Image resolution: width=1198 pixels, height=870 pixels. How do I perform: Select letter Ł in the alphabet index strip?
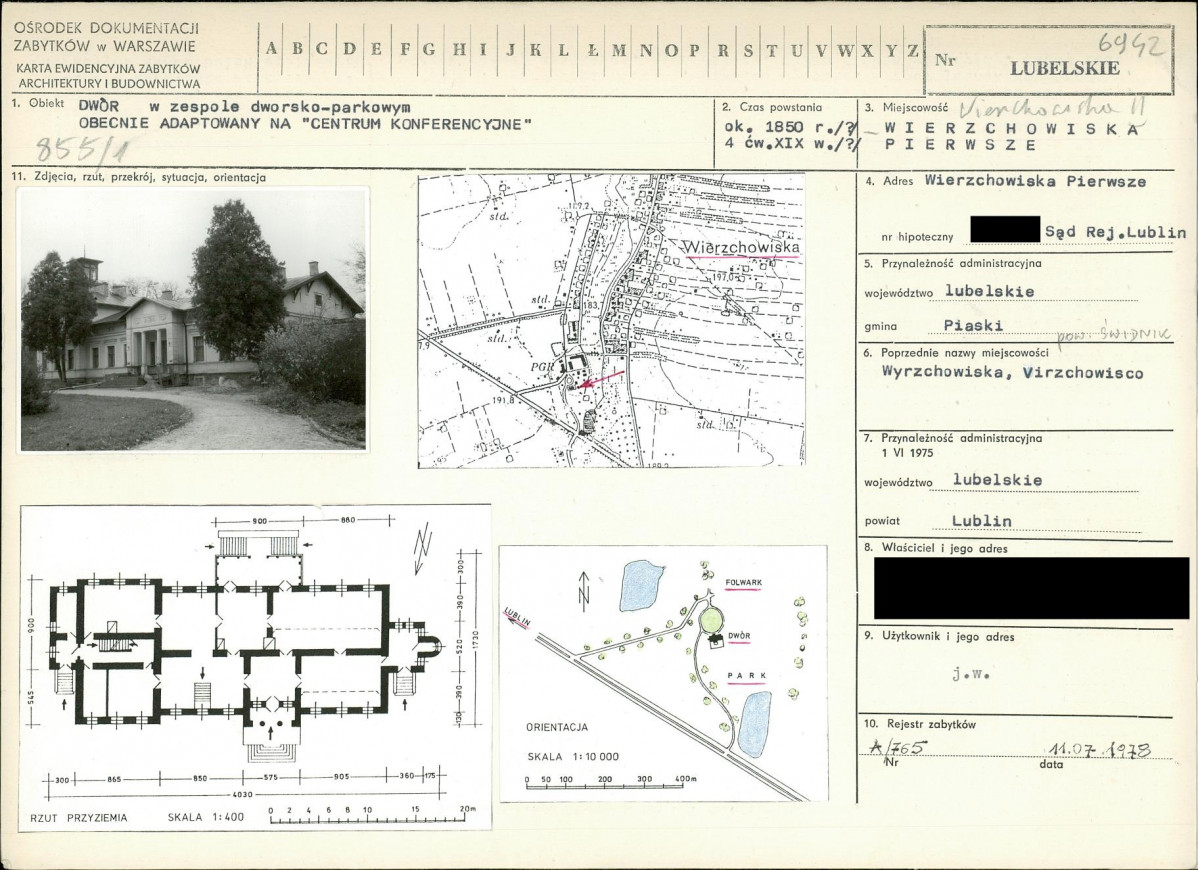[591, 50]
